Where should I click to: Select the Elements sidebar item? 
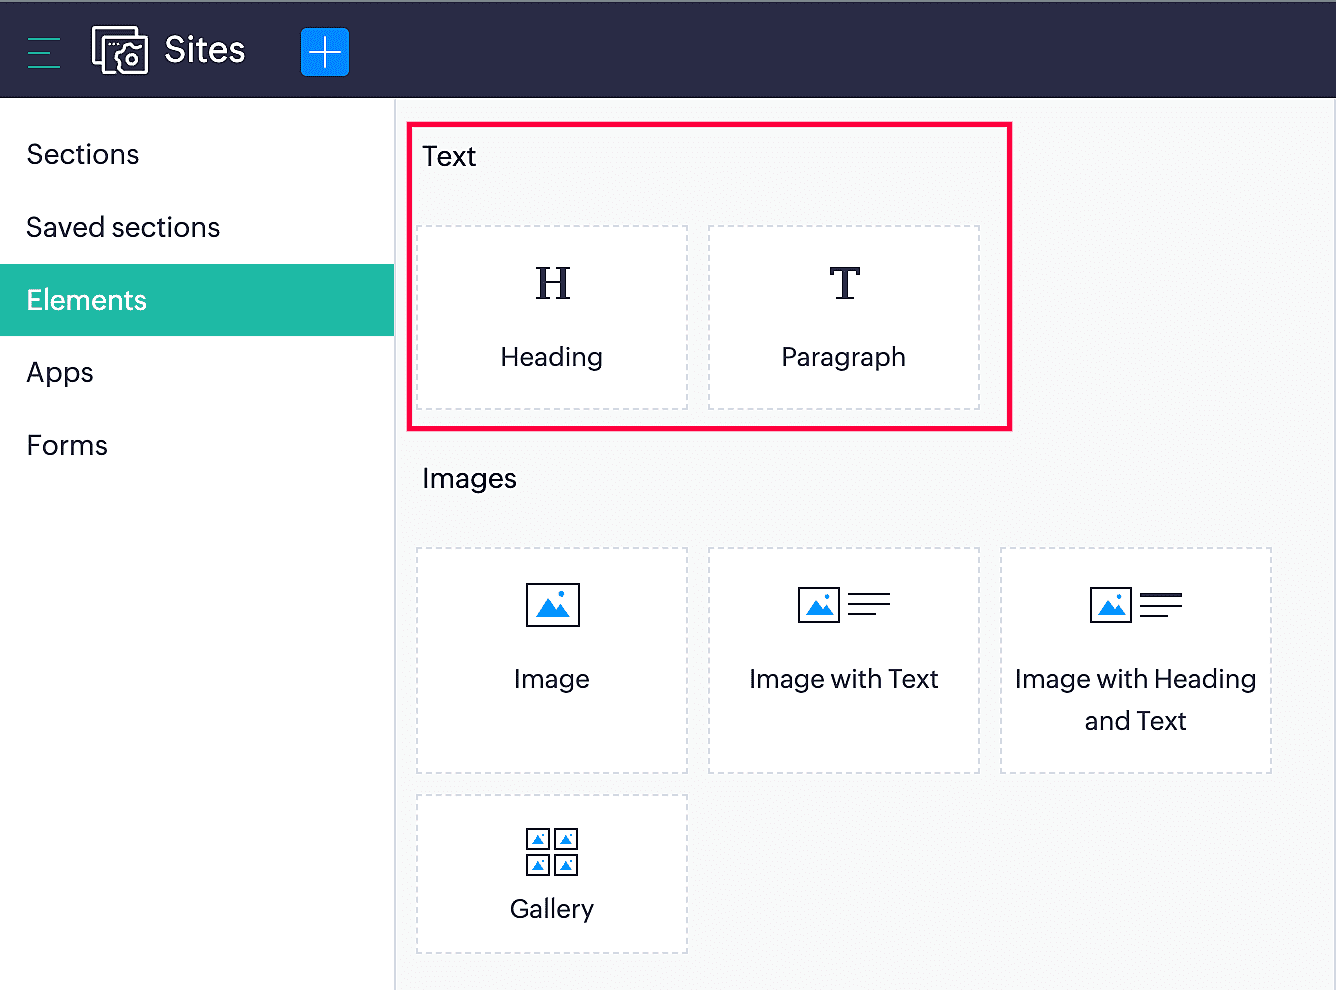pyautogui.click(x=87, y=300)
